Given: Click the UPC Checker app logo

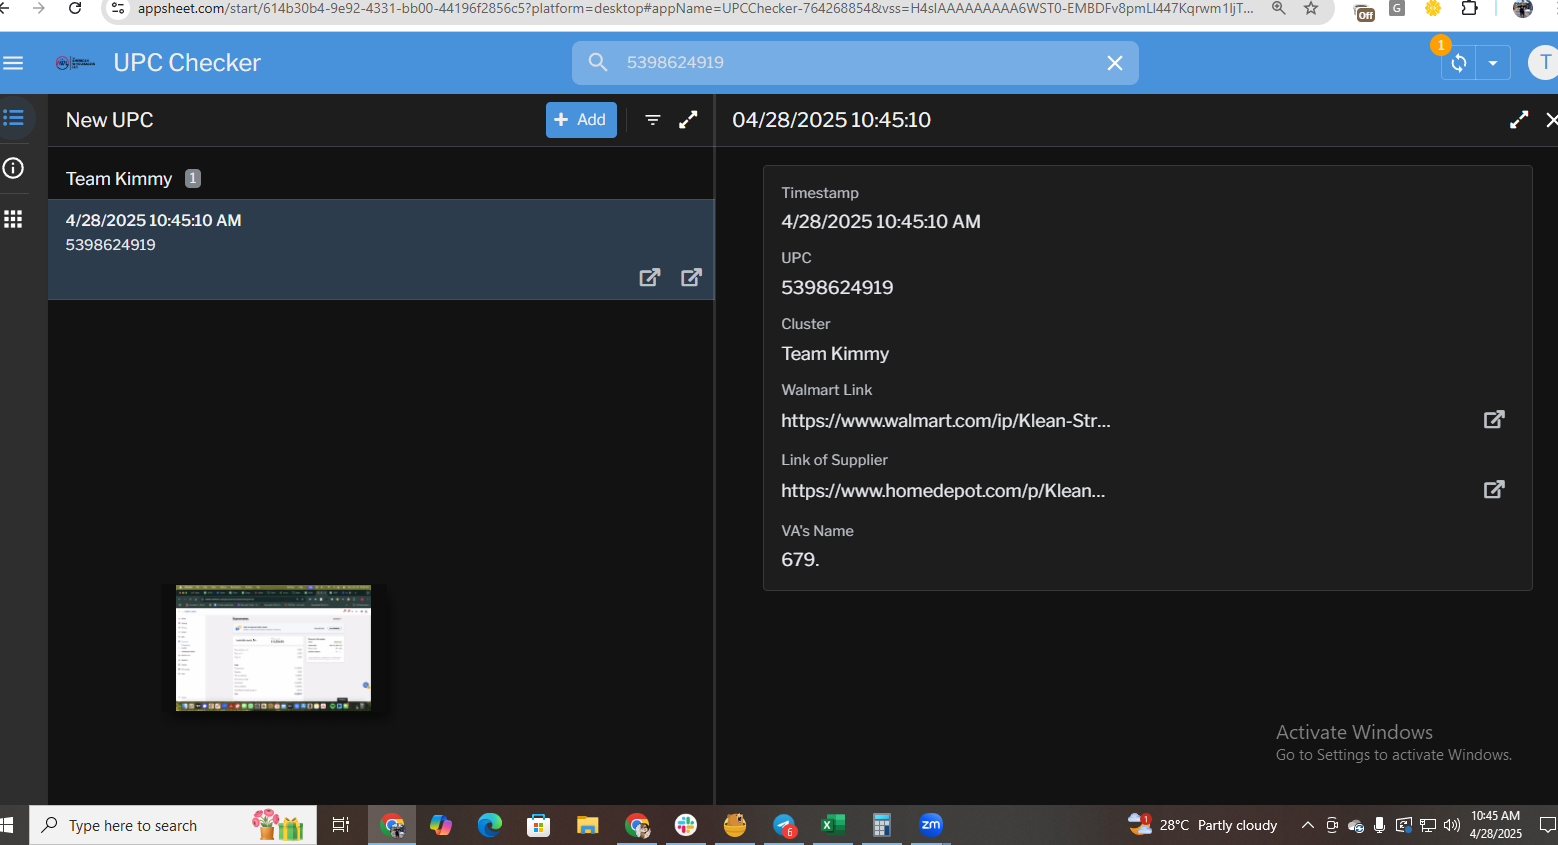Looking at the screenshot, I should (x=75, y=63).
